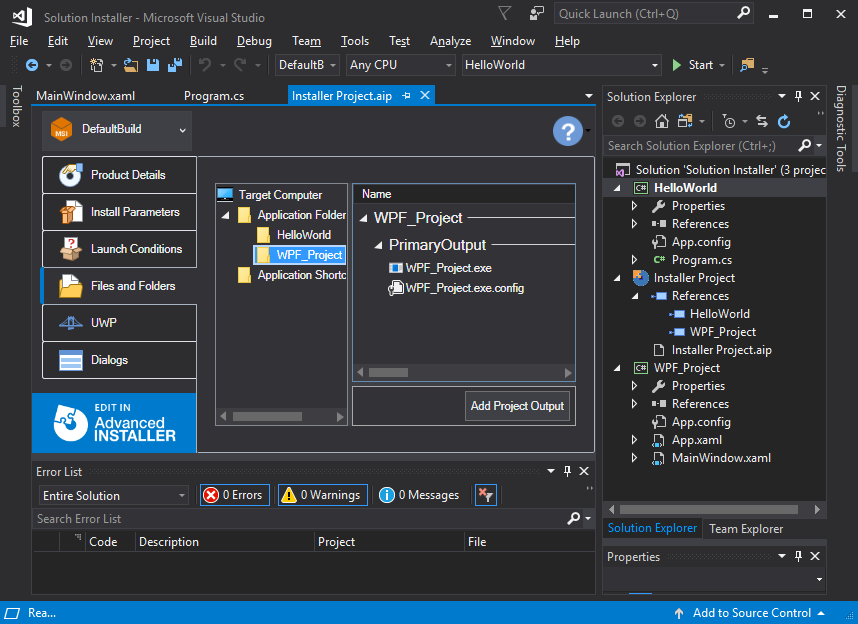Click the Pending Changes Filter clock icon
Image resolution: width=858 pixels, height=624 pixels.
click(729, 122)
